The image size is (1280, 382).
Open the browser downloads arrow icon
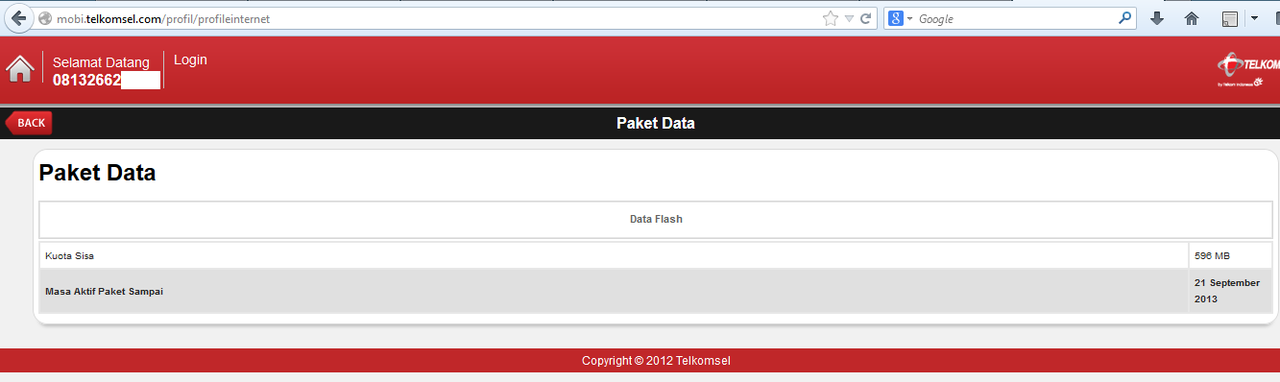point(1157,18)
